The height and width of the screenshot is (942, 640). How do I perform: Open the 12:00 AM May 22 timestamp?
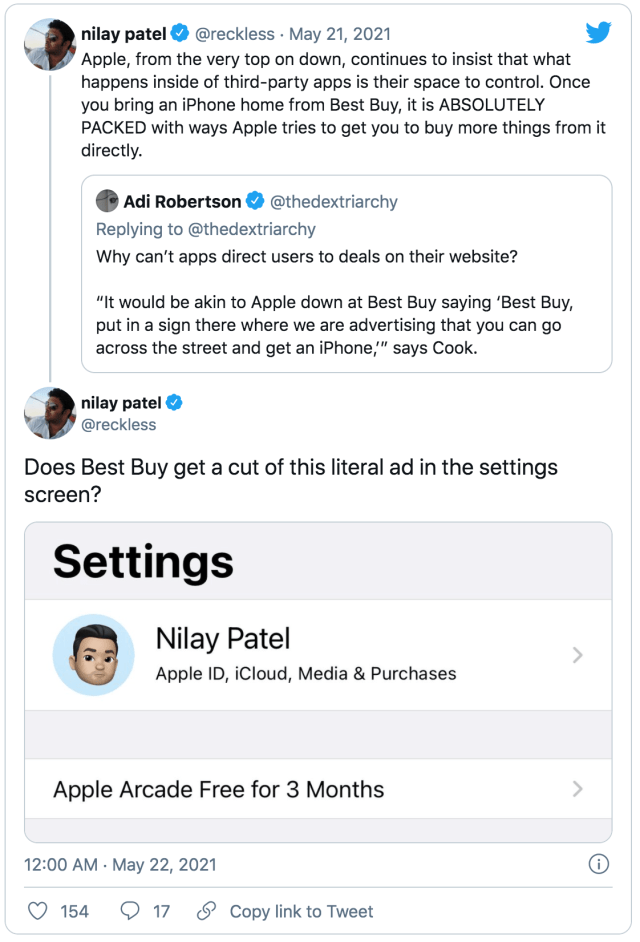pos(120,865)
